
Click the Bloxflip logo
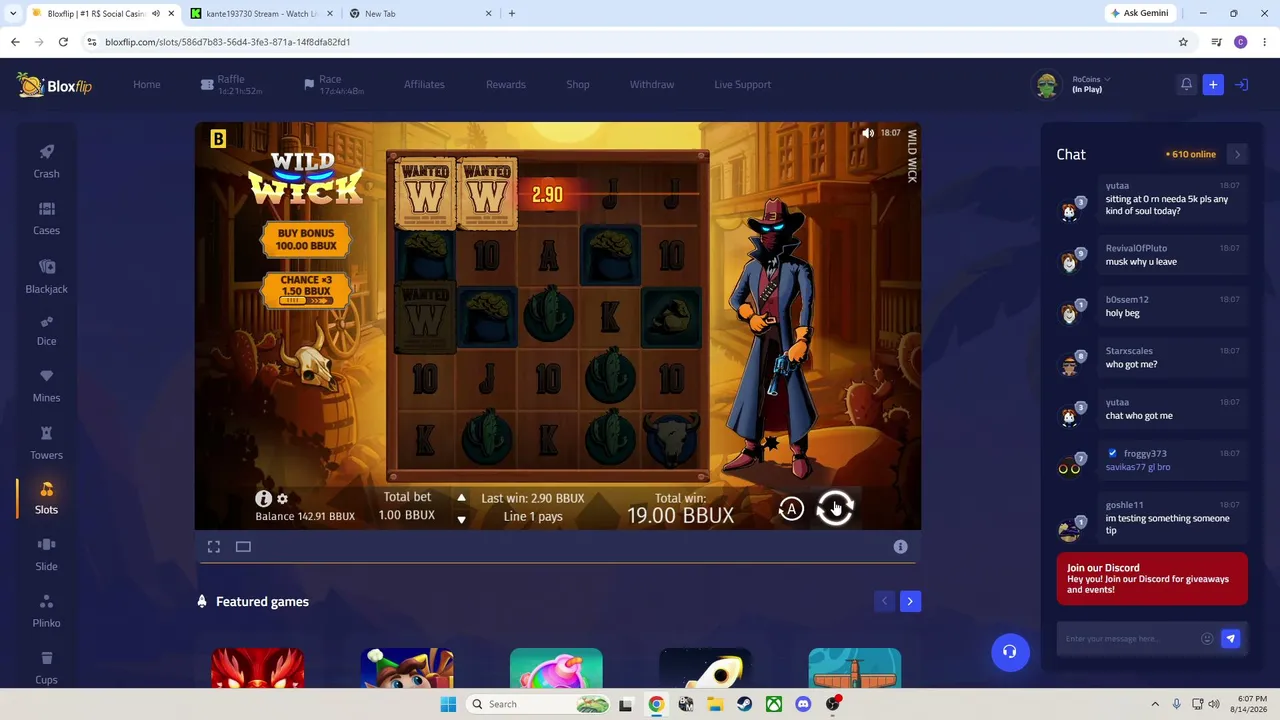(55, 85)
